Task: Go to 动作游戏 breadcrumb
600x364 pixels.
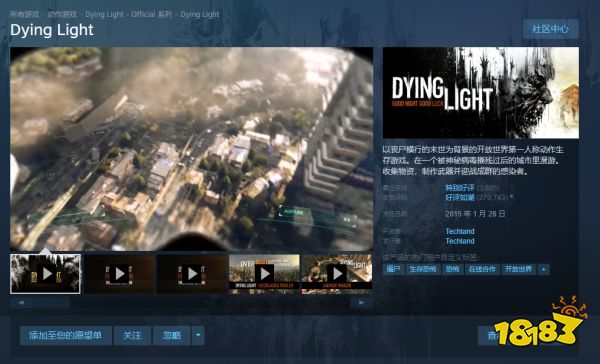Action: point(62,15)
